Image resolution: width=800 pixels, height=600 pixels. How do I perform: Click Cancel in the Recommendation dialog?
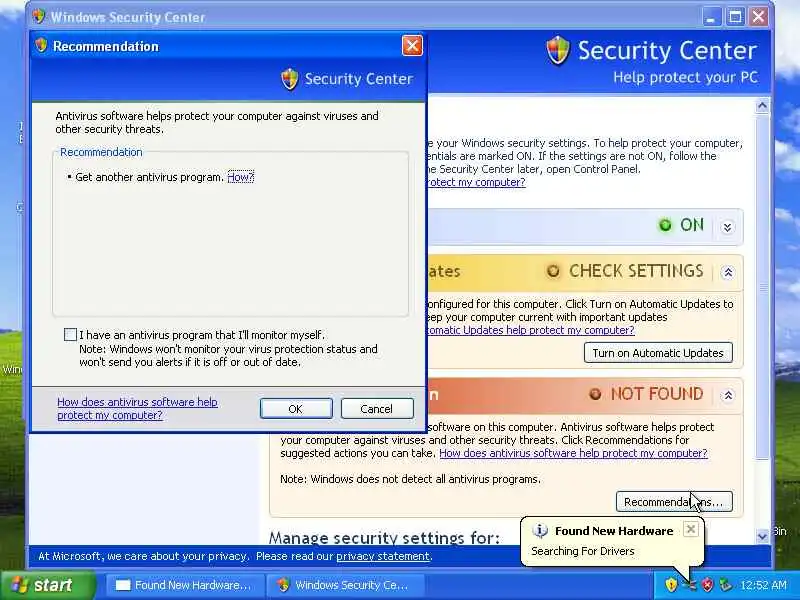coord(377,409)
